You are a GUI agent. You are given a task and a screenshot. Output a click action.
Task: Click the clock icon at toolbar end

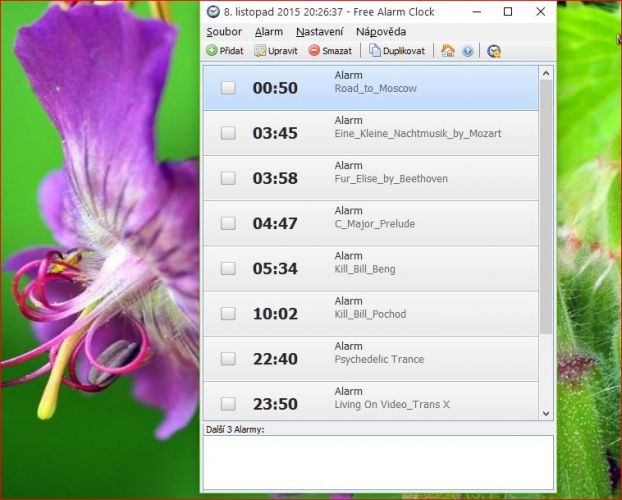[494, 51]
